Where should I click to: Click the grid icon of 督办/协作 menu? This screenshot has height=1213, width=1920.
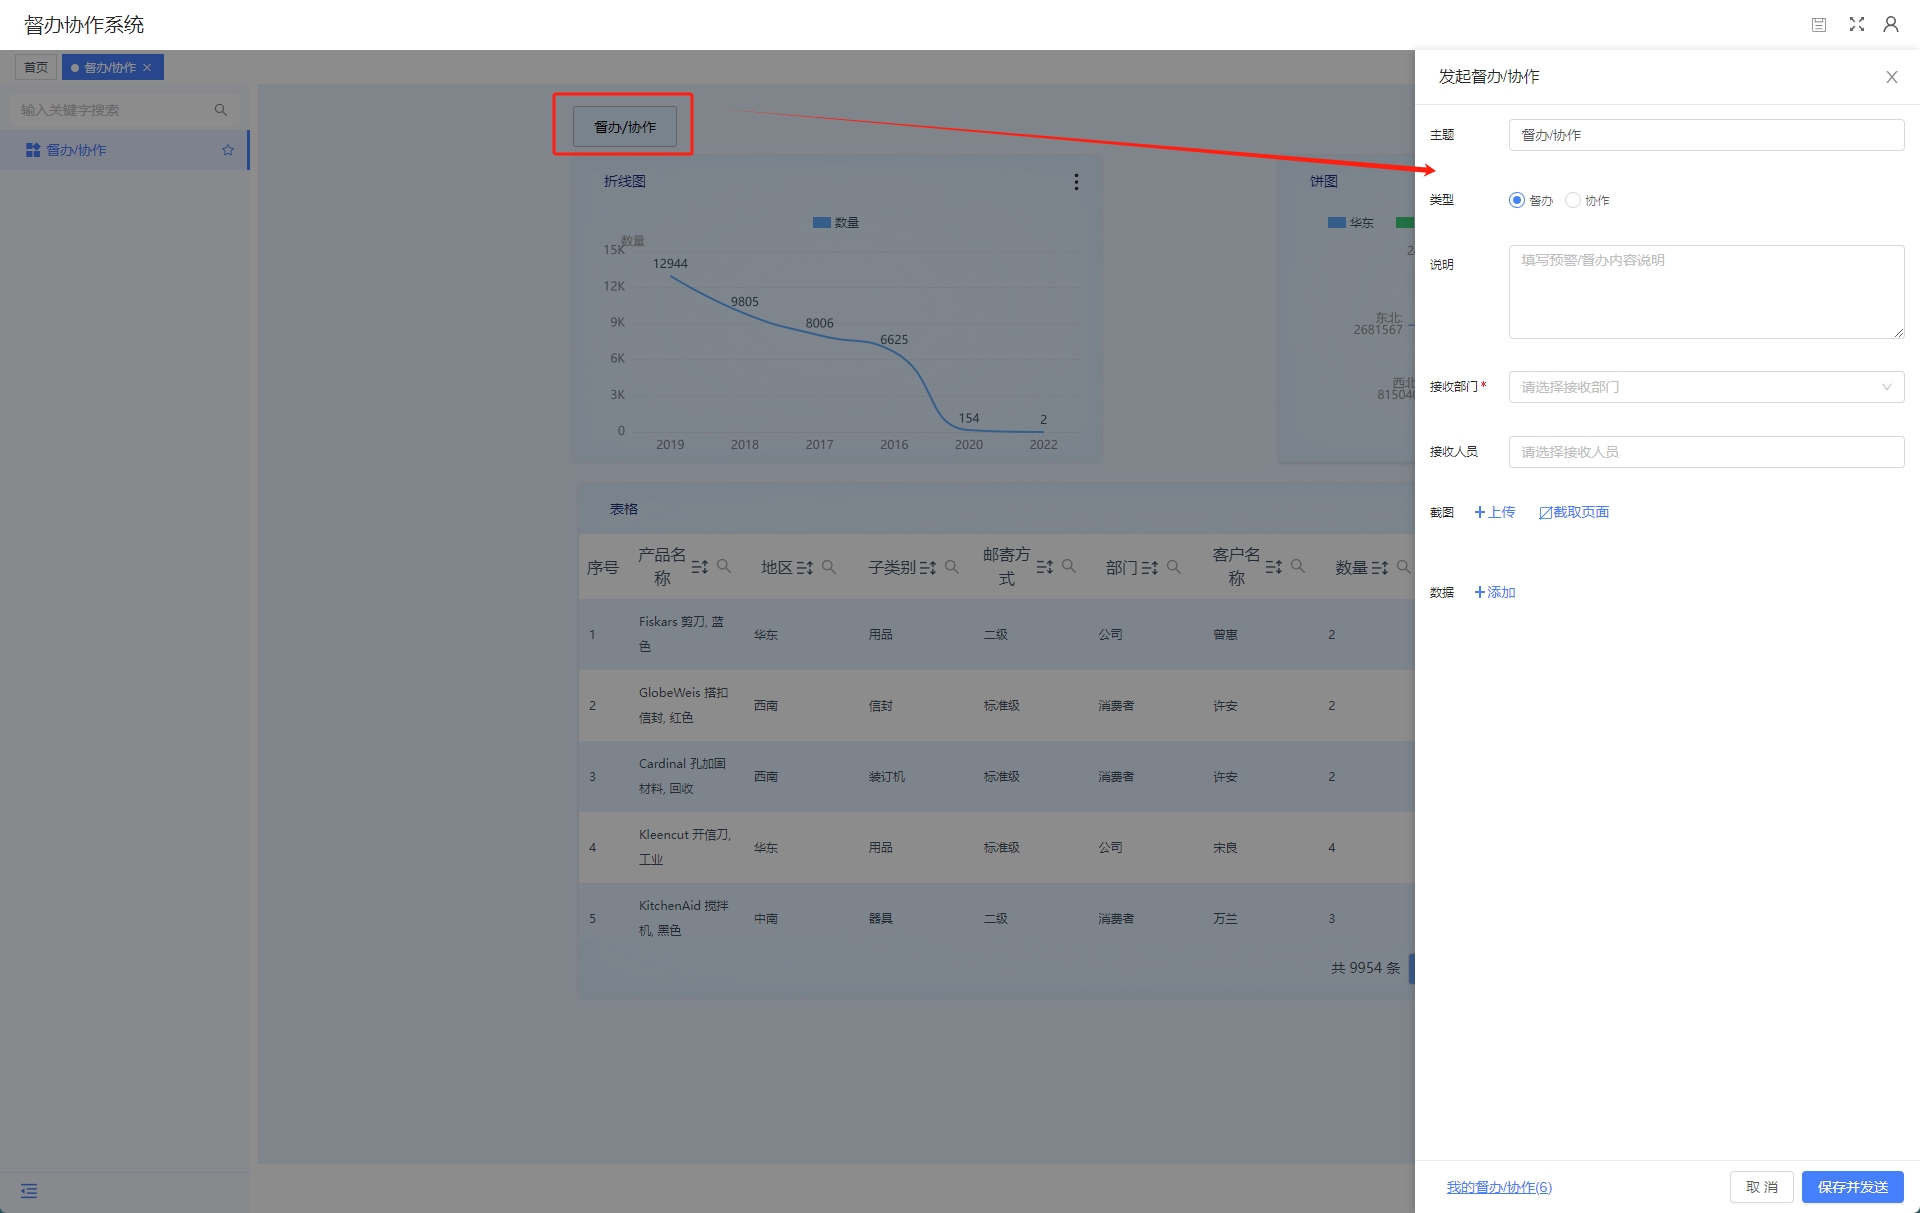[33, 150]
